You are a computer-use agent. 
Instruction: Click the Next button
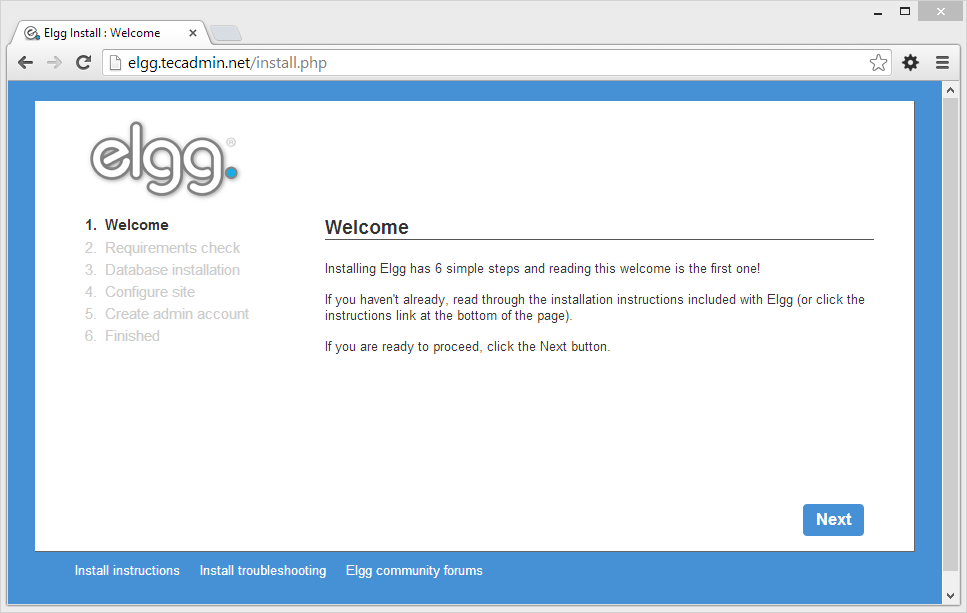coord(833,520)
